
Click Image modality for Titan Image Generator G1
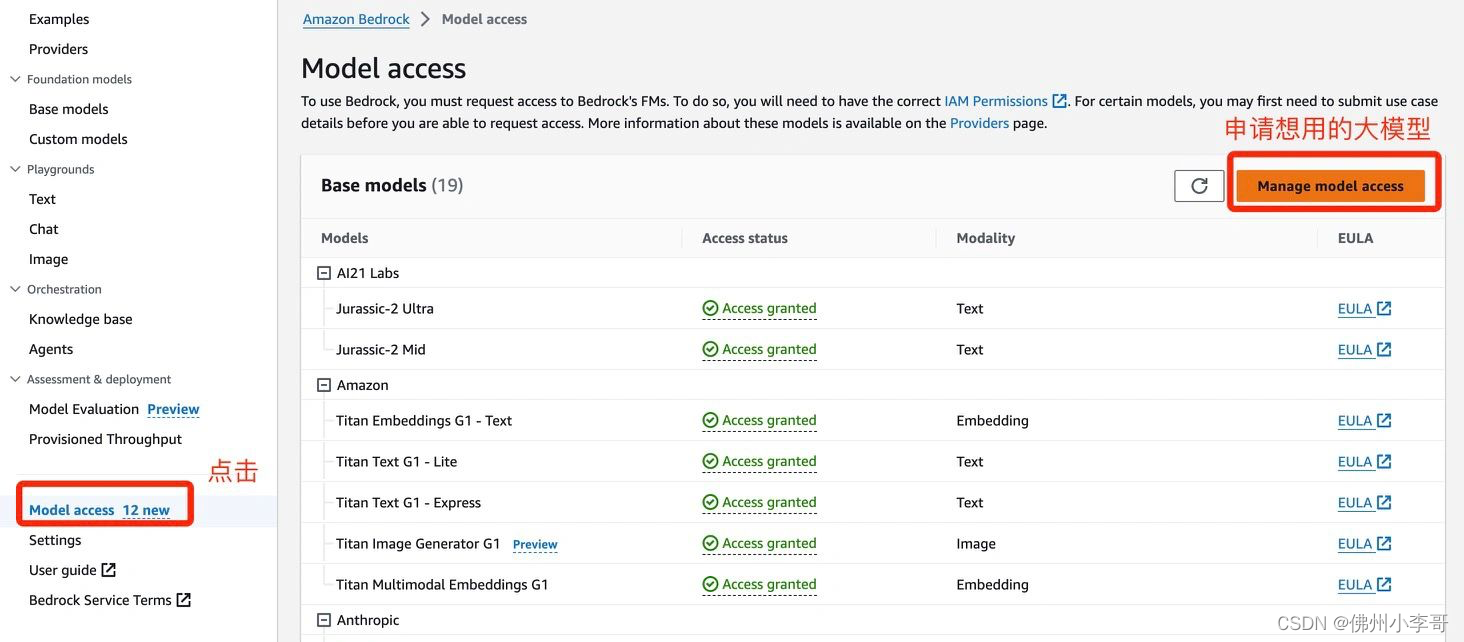[x=976, y=543]
